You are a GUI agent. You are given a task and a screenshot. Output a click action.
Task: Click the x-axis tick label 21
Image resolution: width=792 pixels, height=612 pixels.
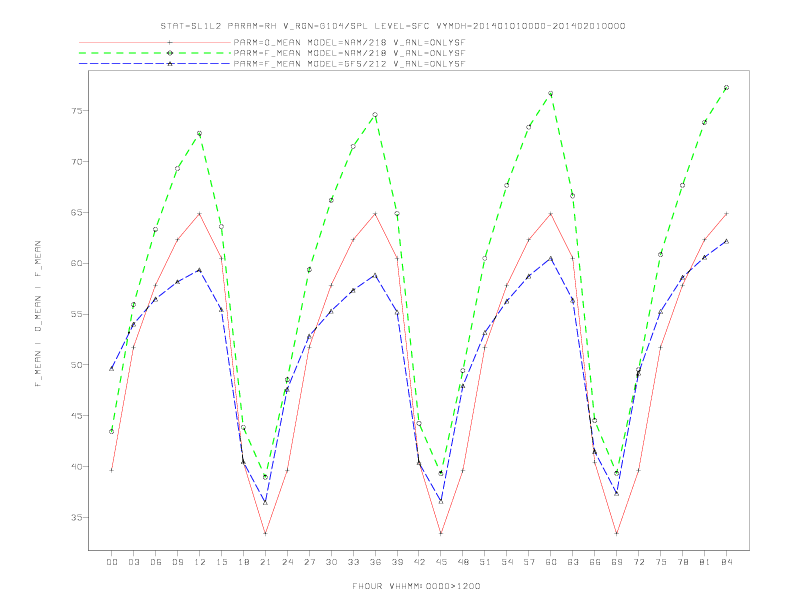point(265,562)
